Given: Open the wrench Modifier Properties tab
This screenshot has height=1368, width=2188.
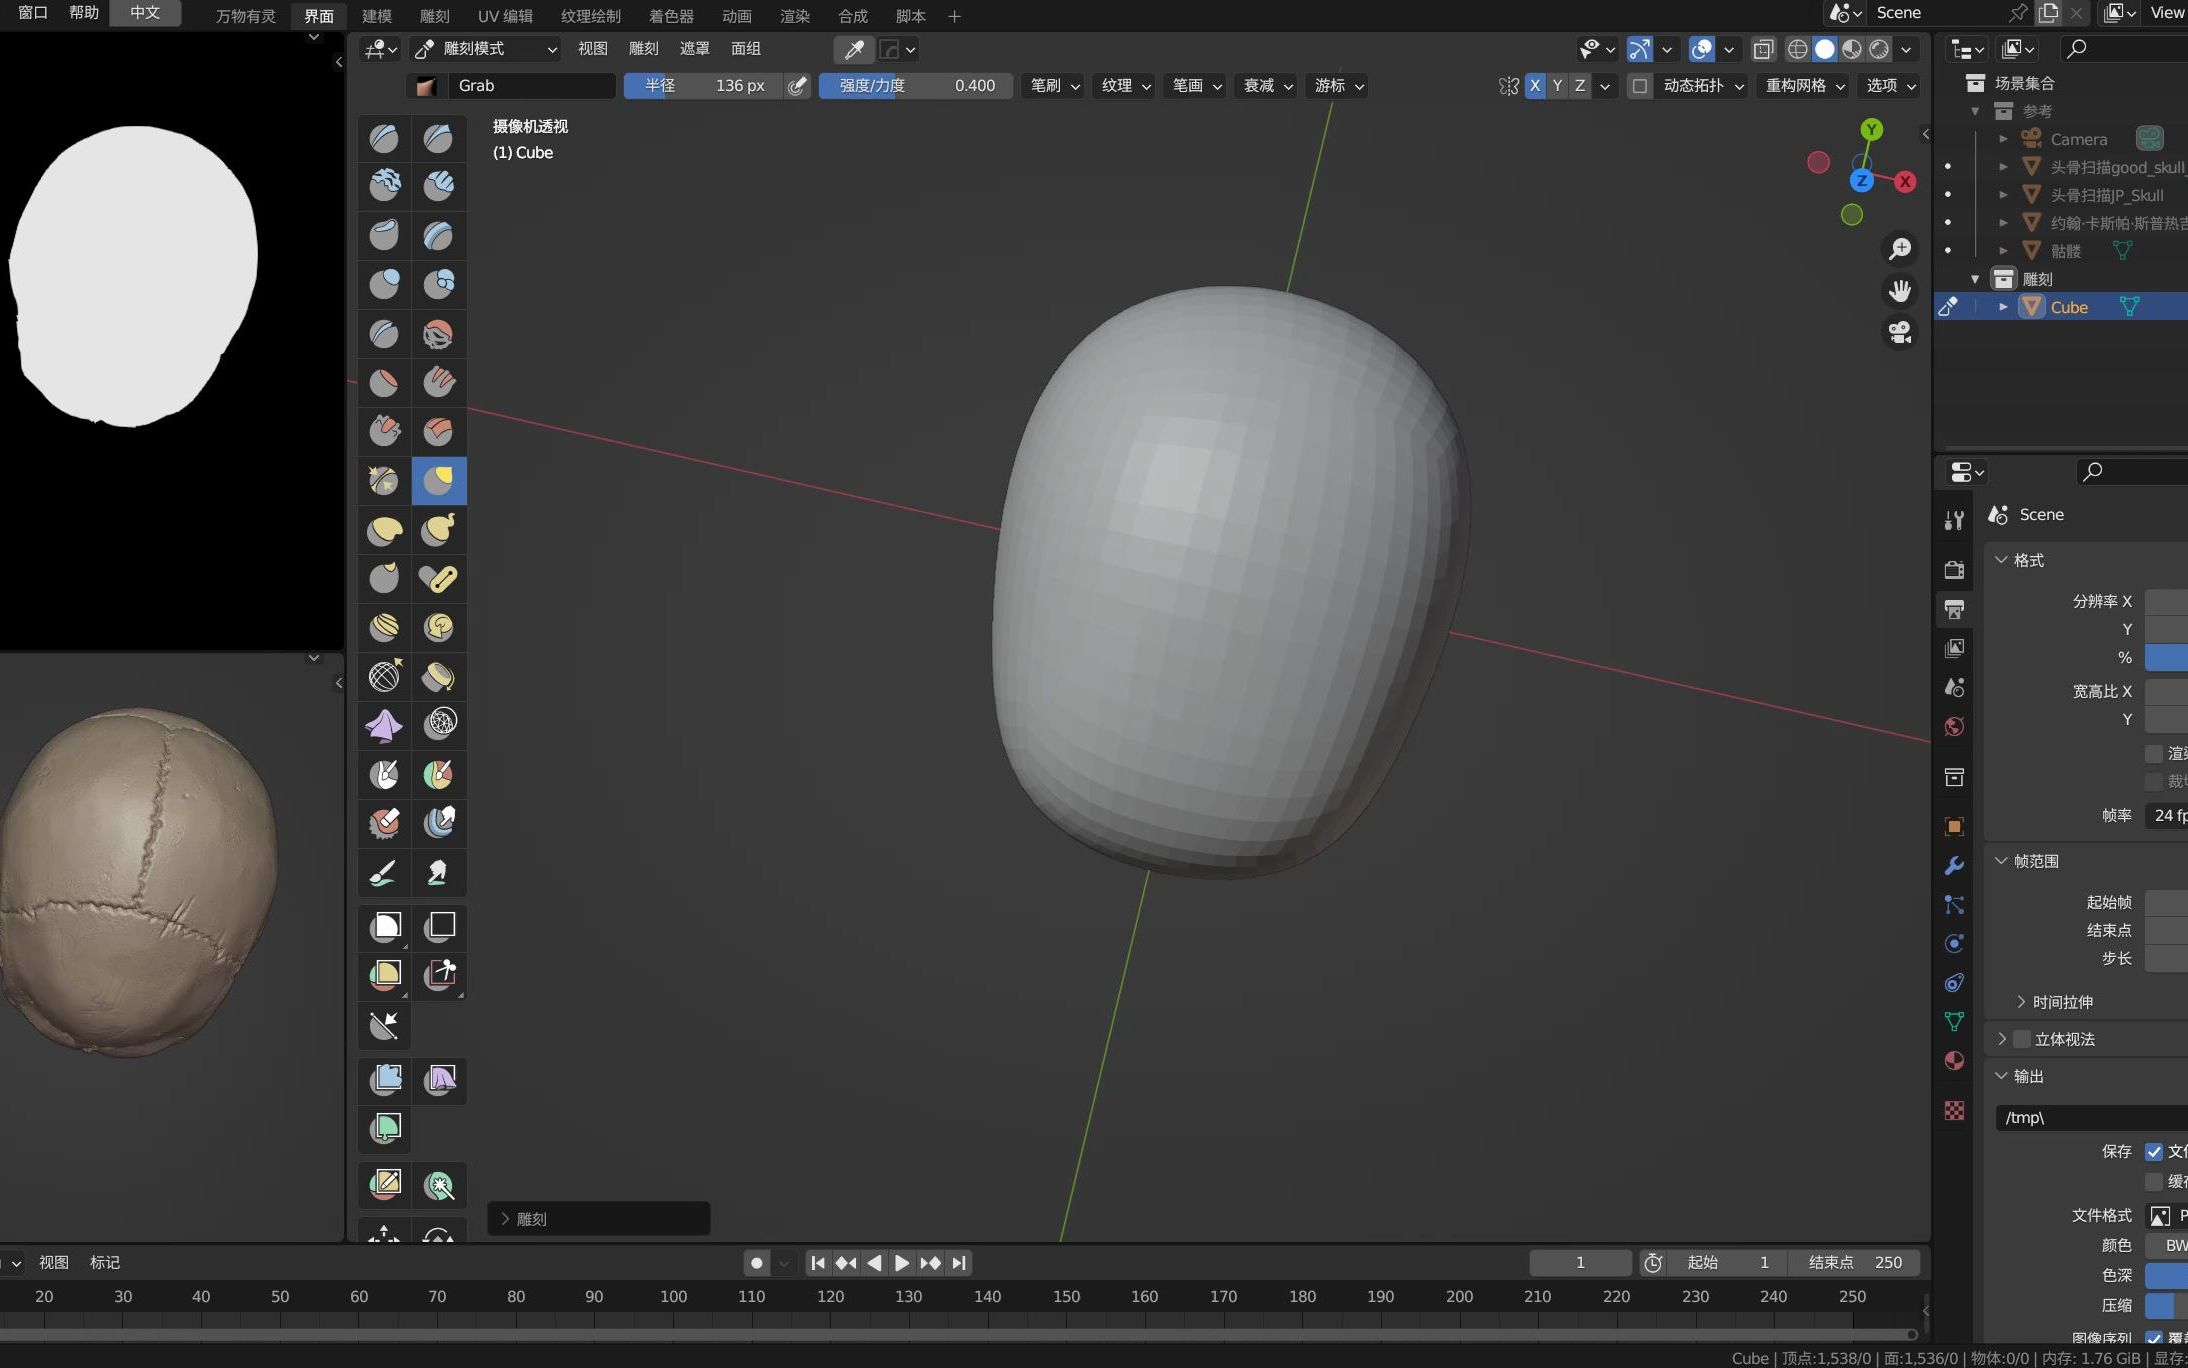Looking at the screenshot, I should [x=1953, y=866].
